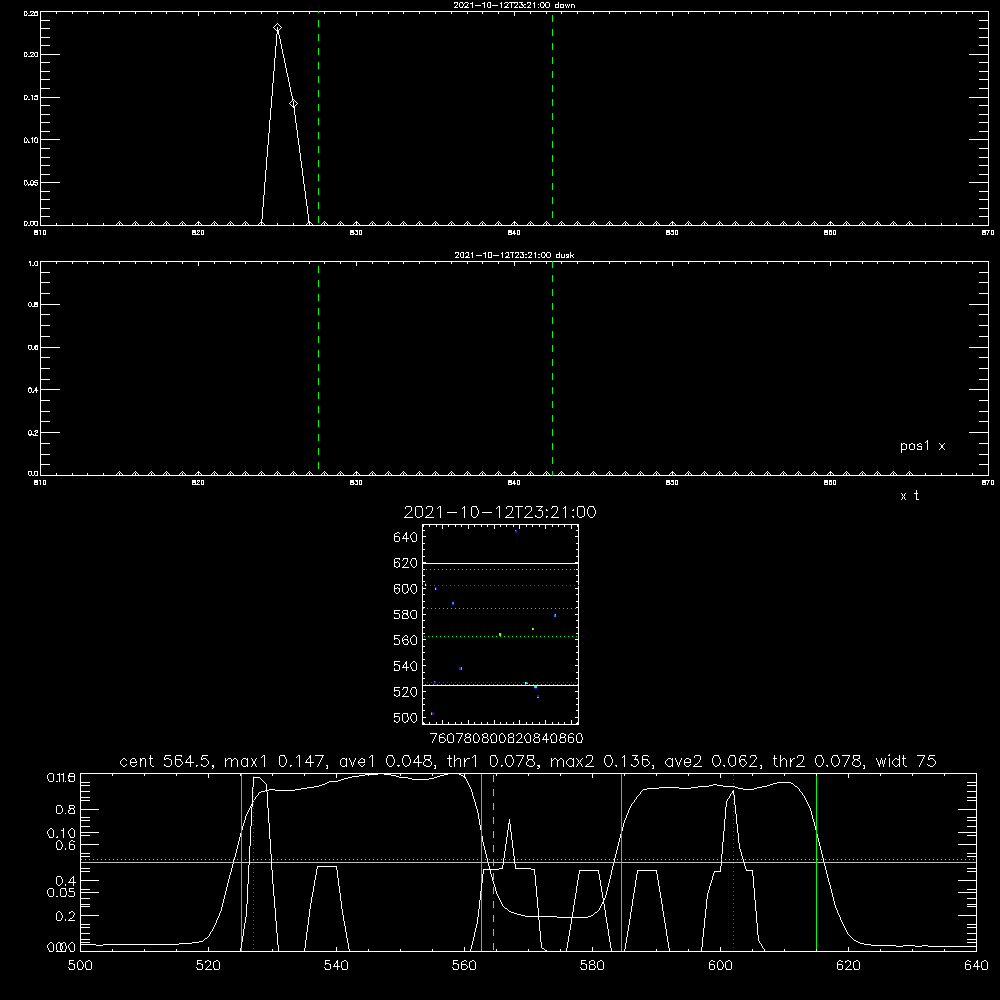Click the left green dashed line in dusk plot
The width and height of the screenshot is (1000, 1000).
318,368
